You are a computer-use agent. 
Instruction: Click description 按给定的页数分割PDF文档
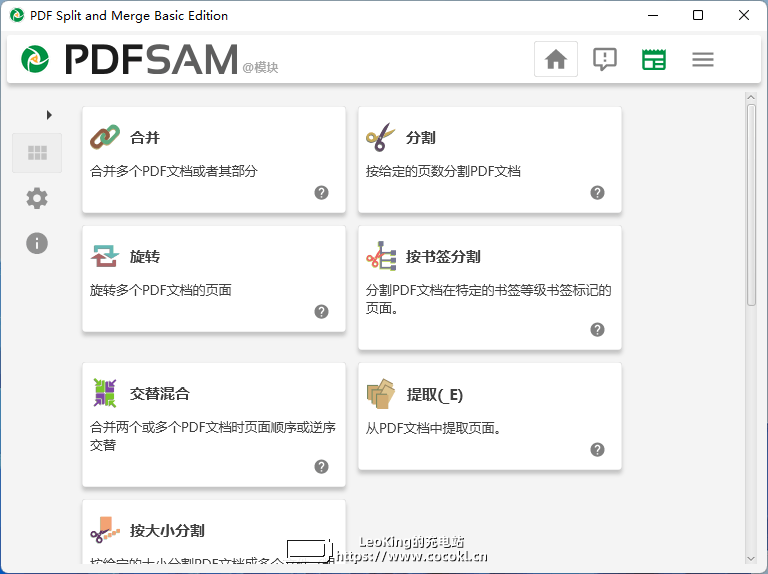coord(443,171)
